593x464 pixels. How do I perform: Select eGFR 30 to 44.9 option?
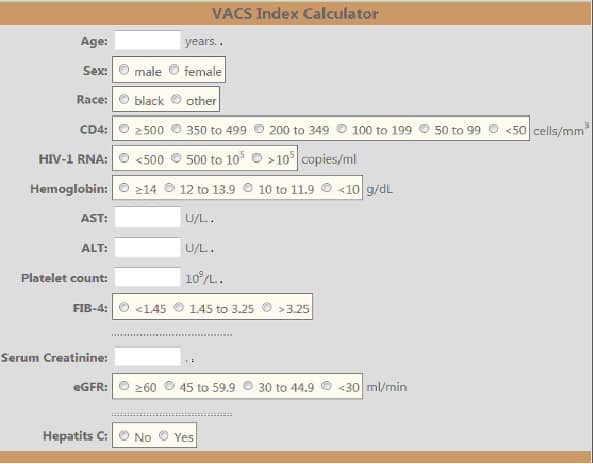[x=248, y=386]
